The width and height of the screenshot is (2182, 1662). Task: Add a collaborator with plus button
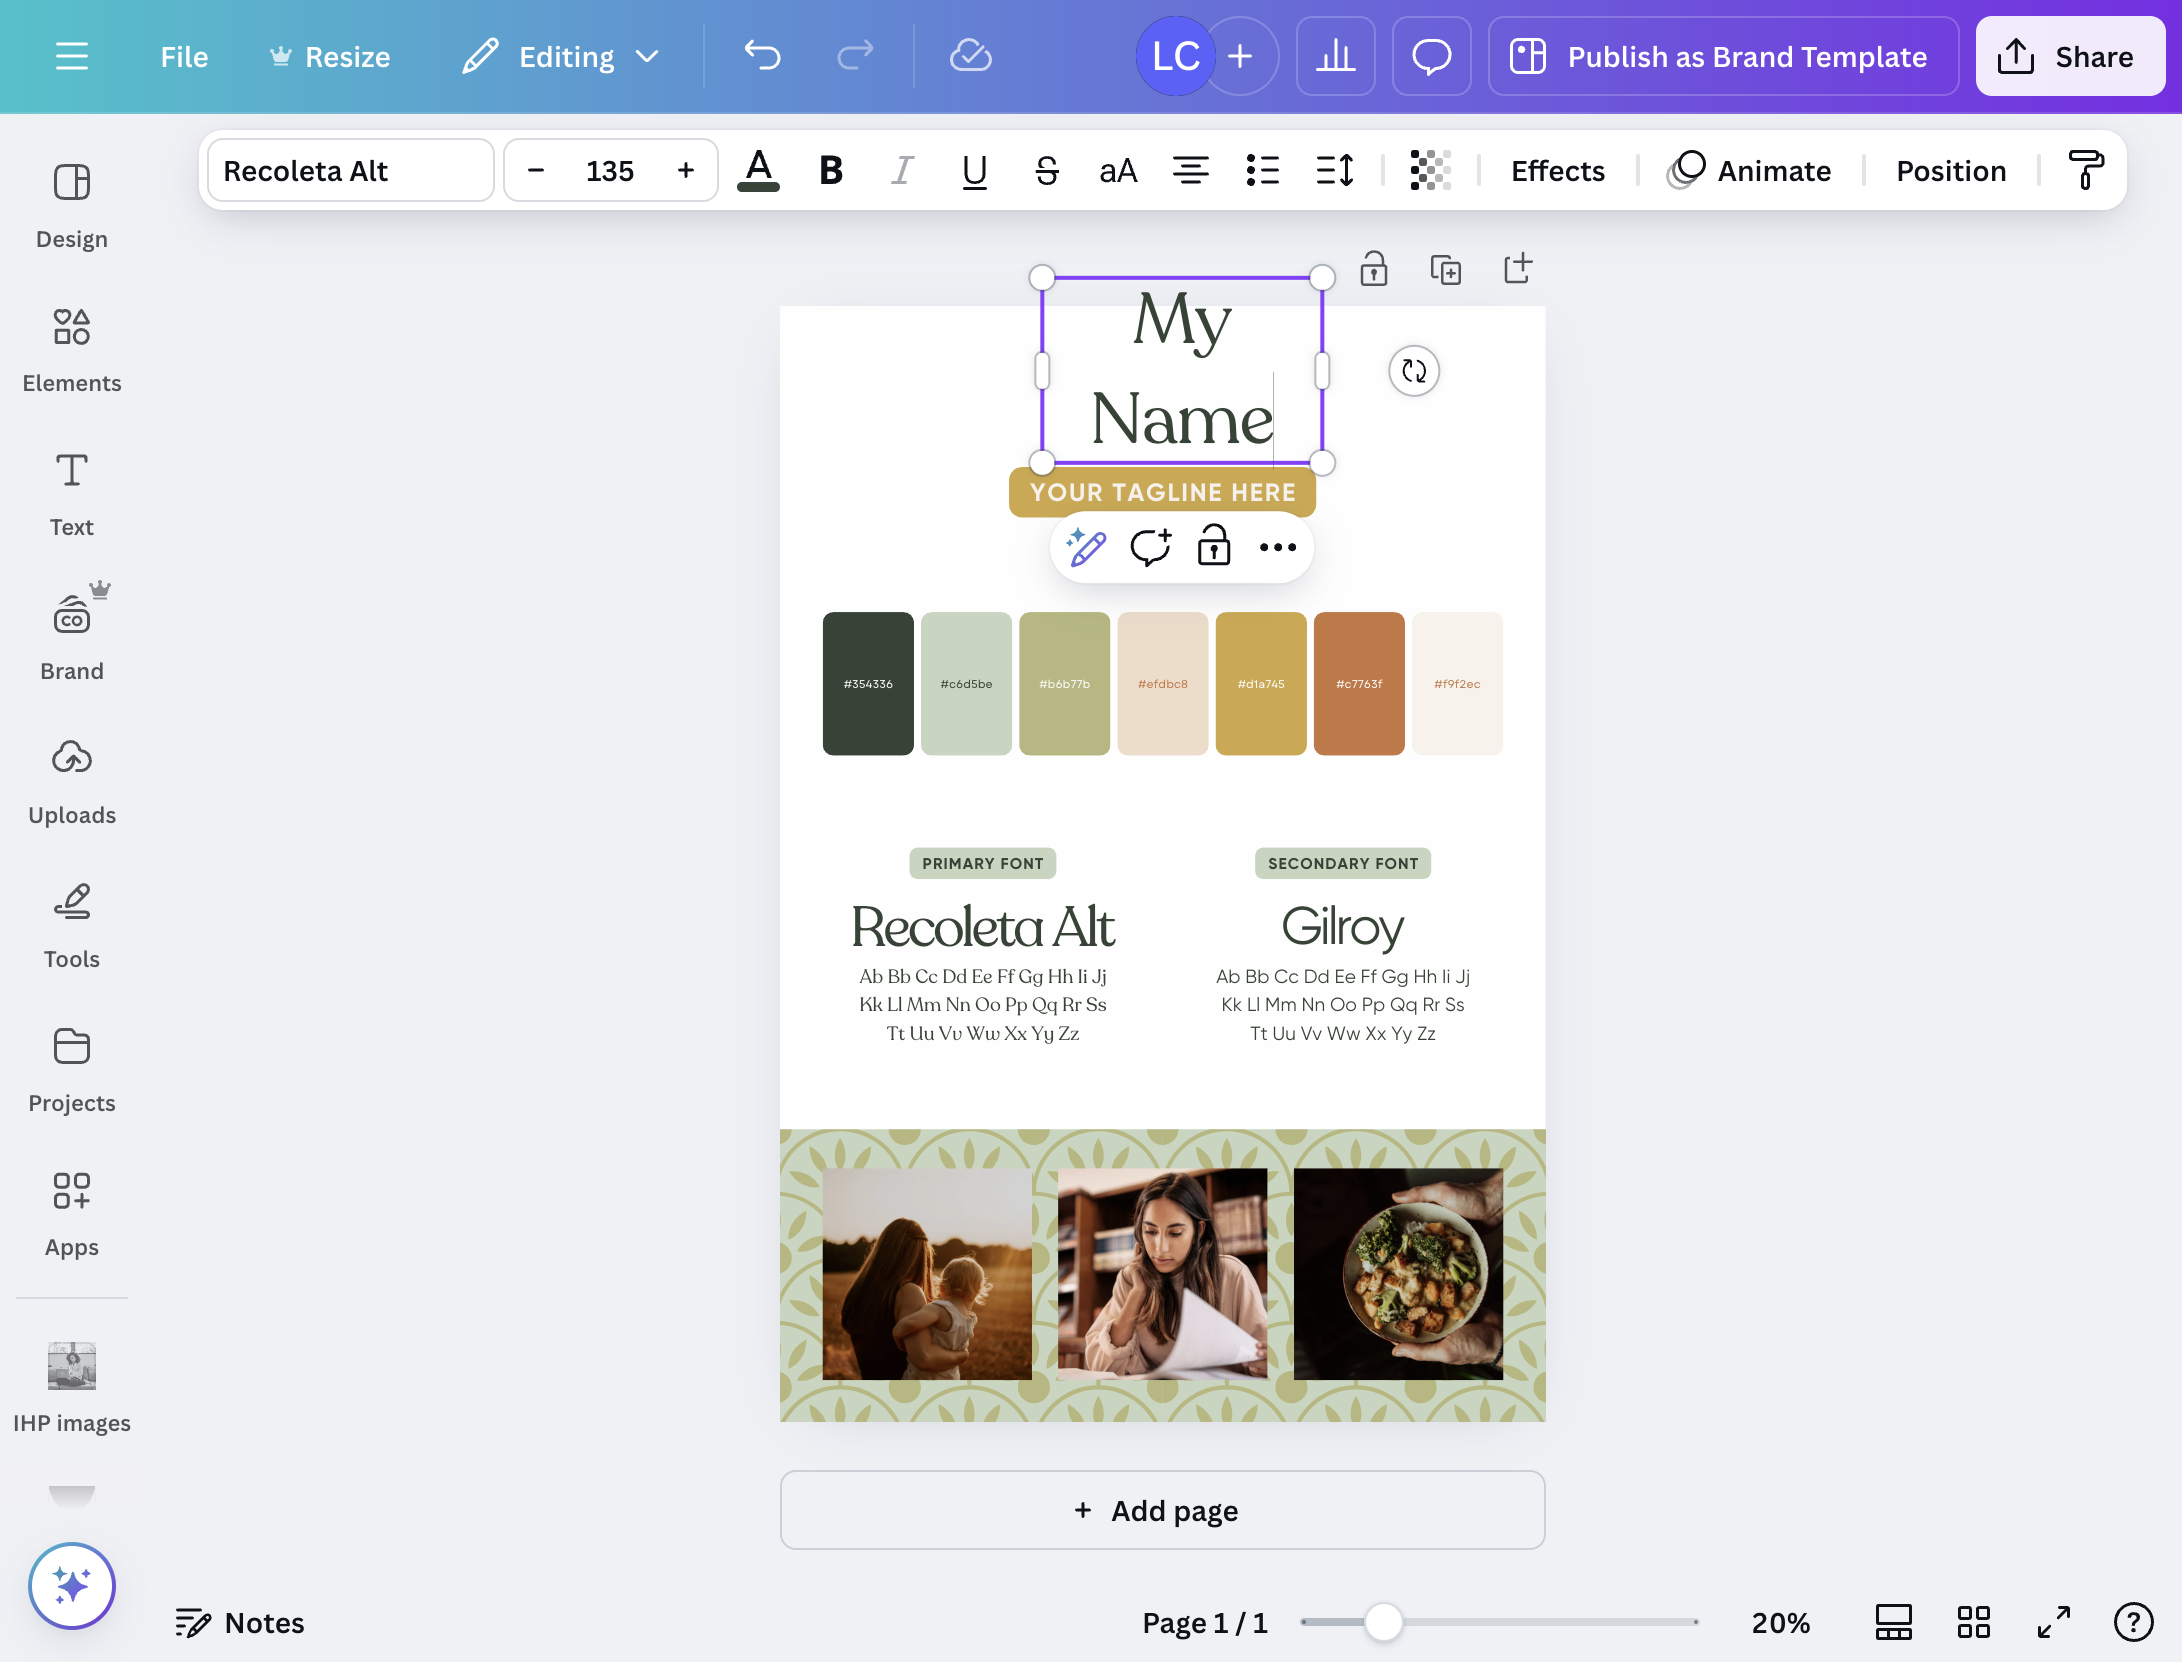click(x=1240, y=56)
